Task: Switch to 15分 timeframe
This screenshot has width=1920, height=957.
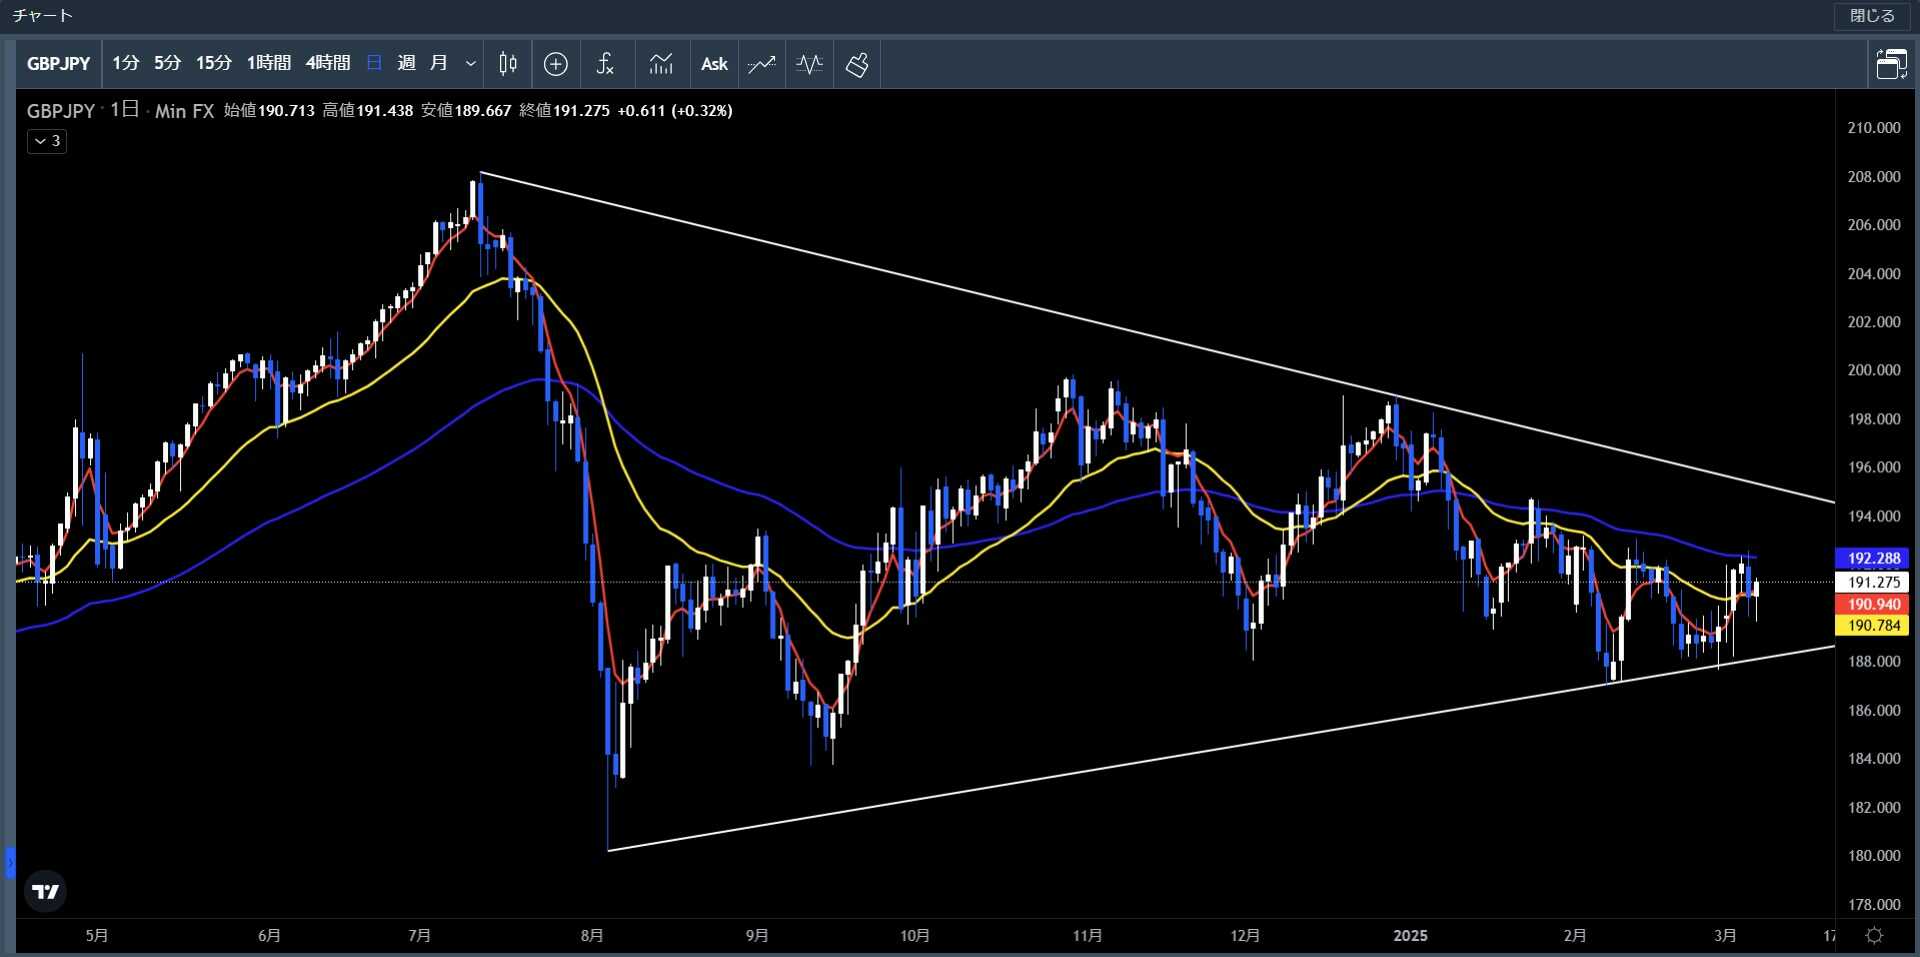Action: tap(214, 63)
